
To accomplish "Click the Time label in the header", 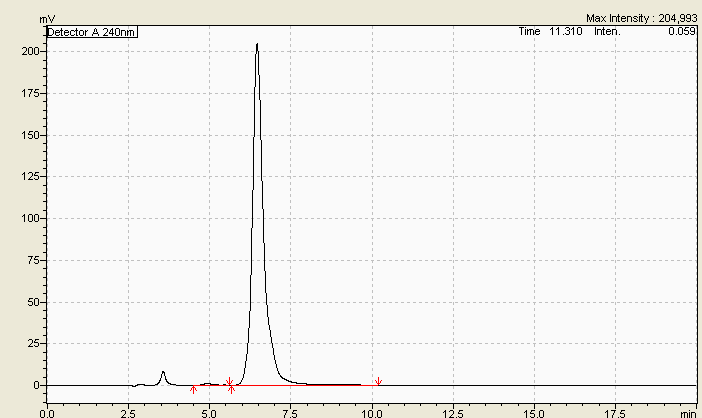I will 529,32.
